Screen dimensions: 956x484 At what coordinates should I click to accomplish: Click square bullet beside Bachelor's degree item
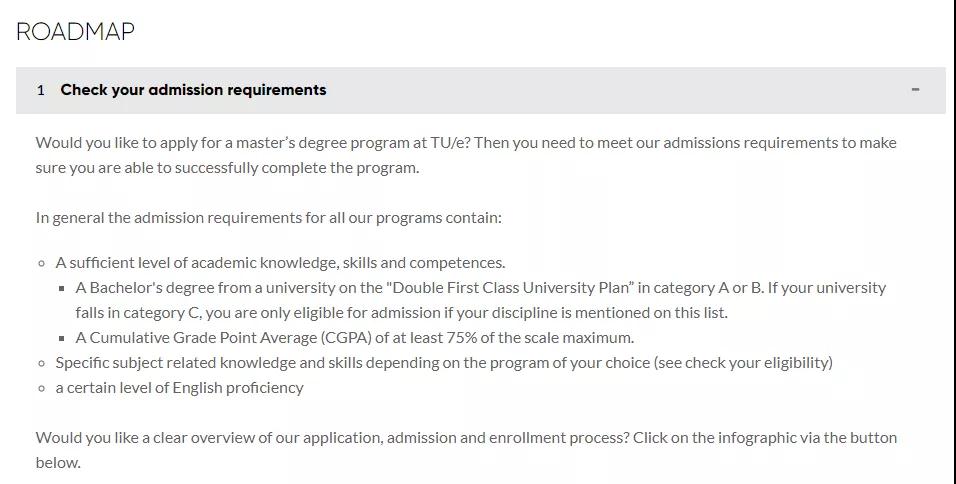click(62, 288)
